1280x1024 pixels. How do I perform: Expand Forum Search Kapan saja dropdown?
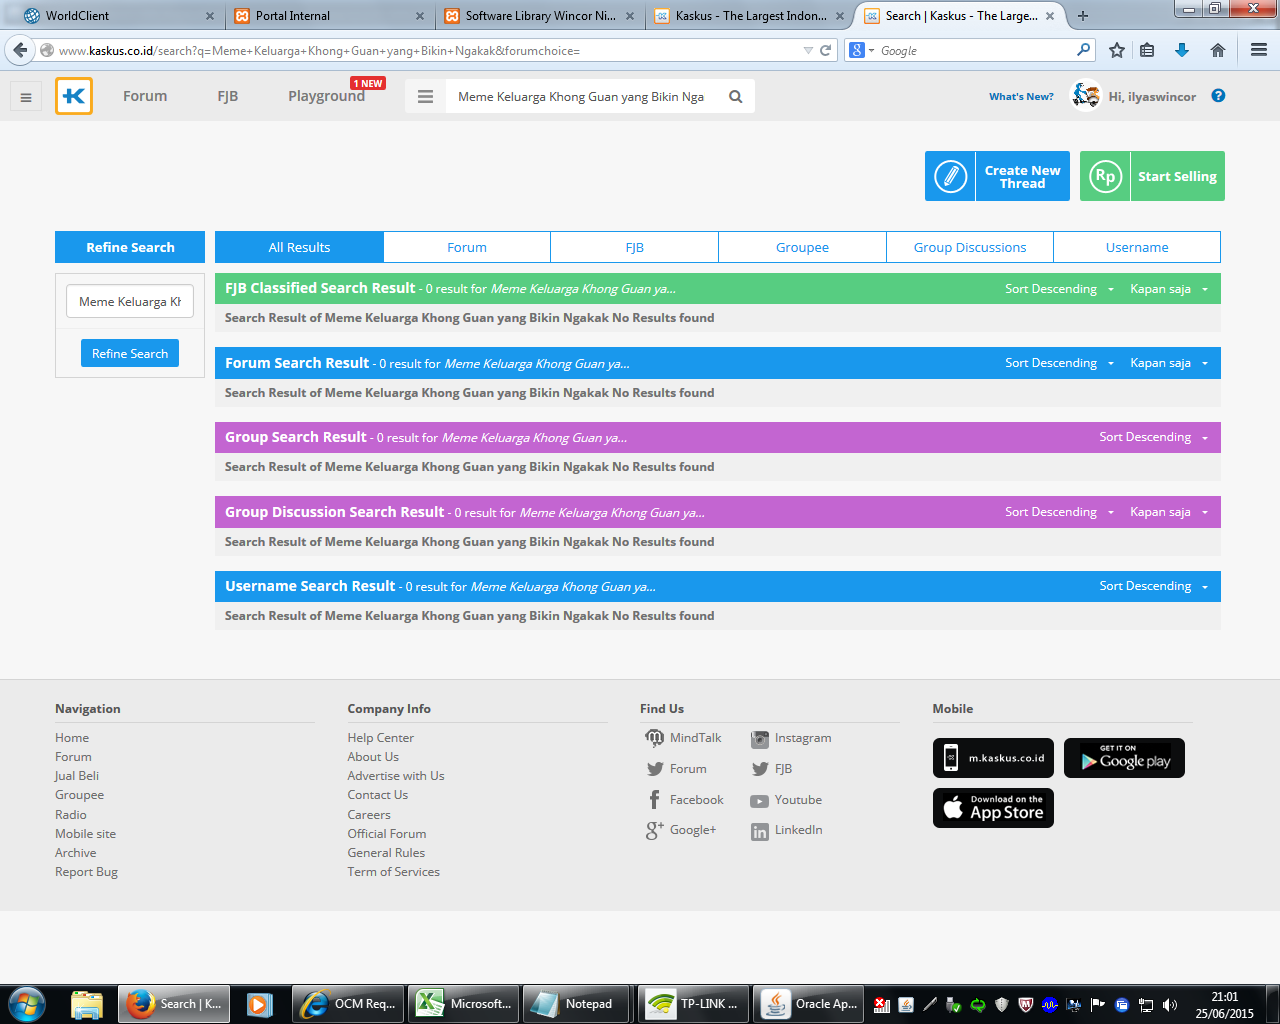click(1169, 363)
